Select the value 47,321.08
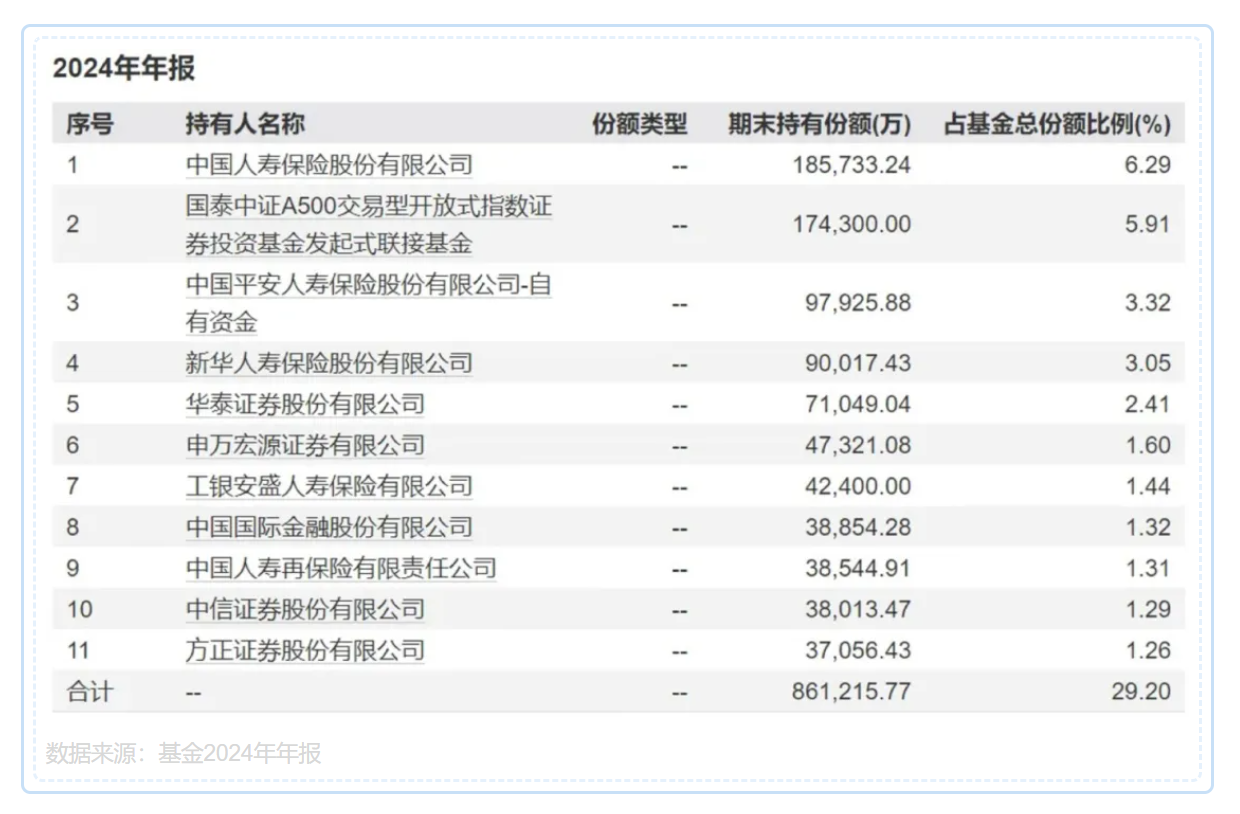The width and height of the screenshot is (1240, 814). click(x=858, y=445)
